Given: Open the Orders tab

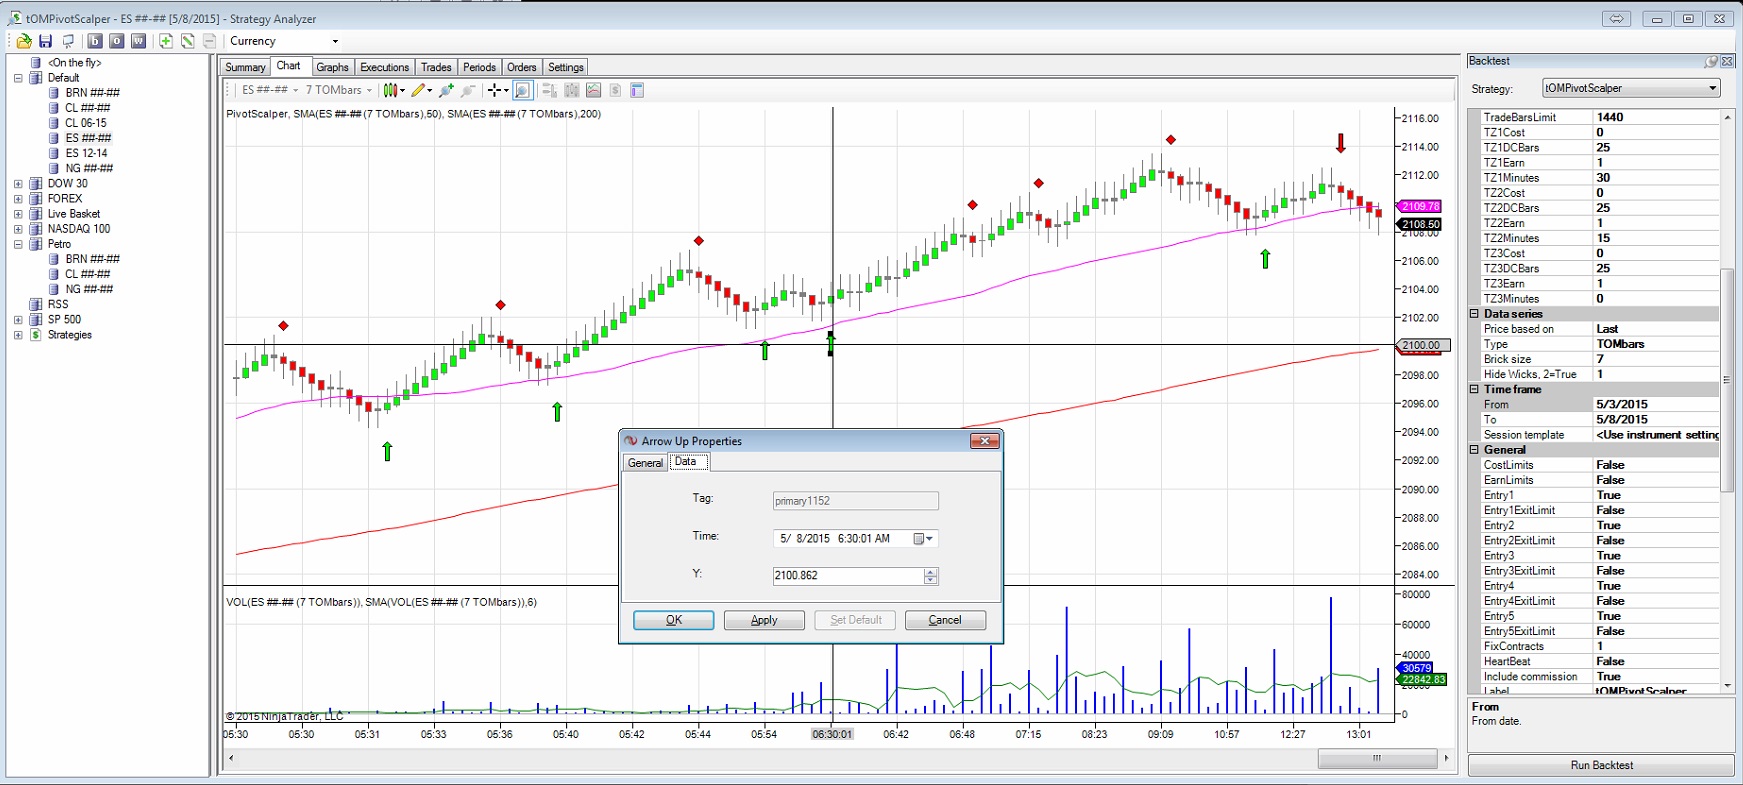Looking at the screenshot, I should pos(522,67).
